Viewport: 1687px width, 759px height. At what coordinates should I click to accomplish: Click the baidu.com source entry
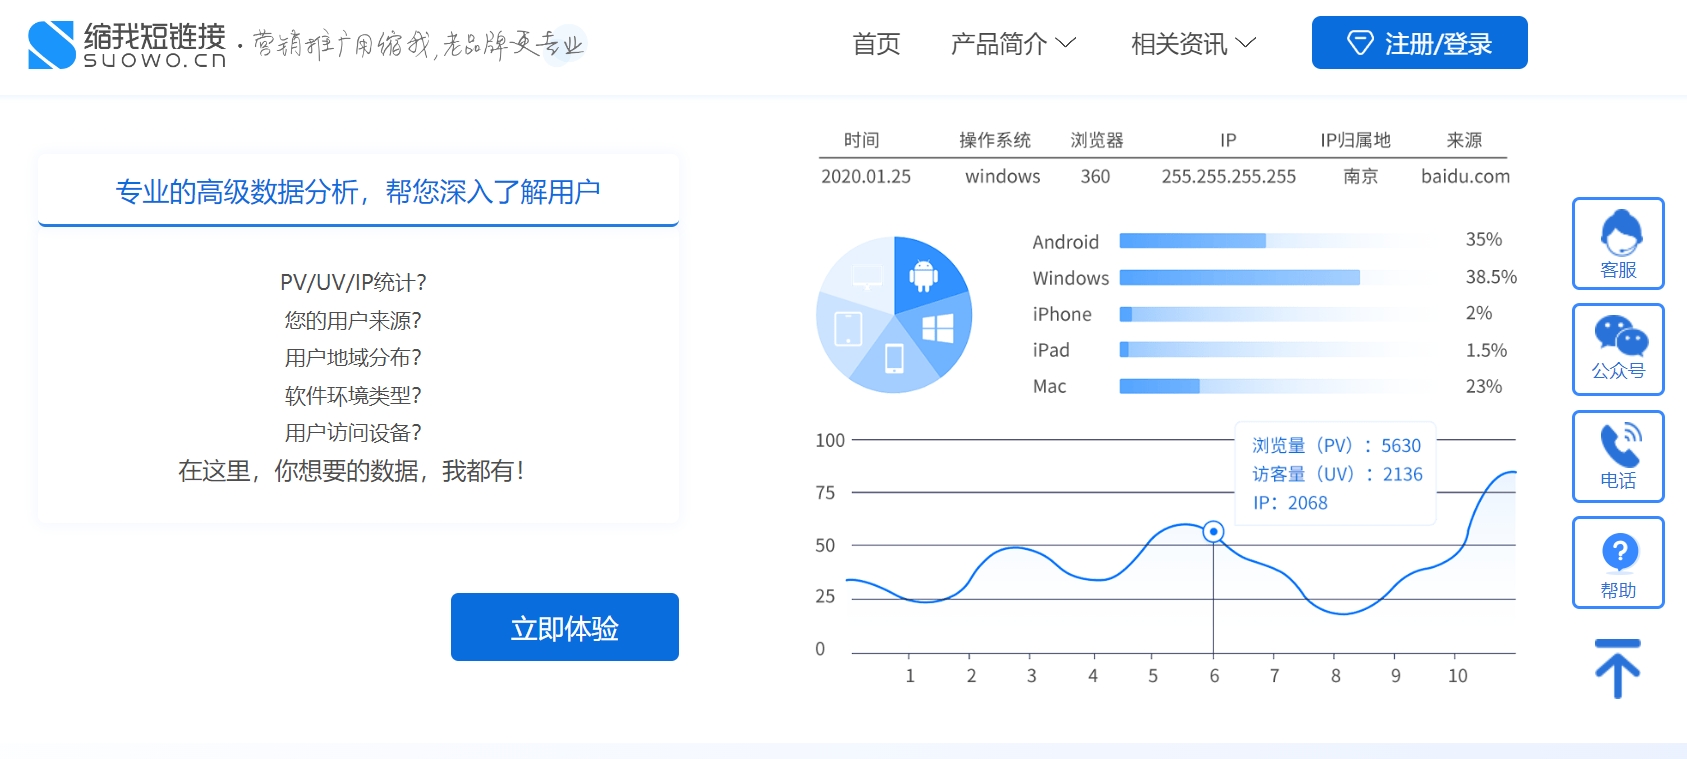coord(1465,177)
